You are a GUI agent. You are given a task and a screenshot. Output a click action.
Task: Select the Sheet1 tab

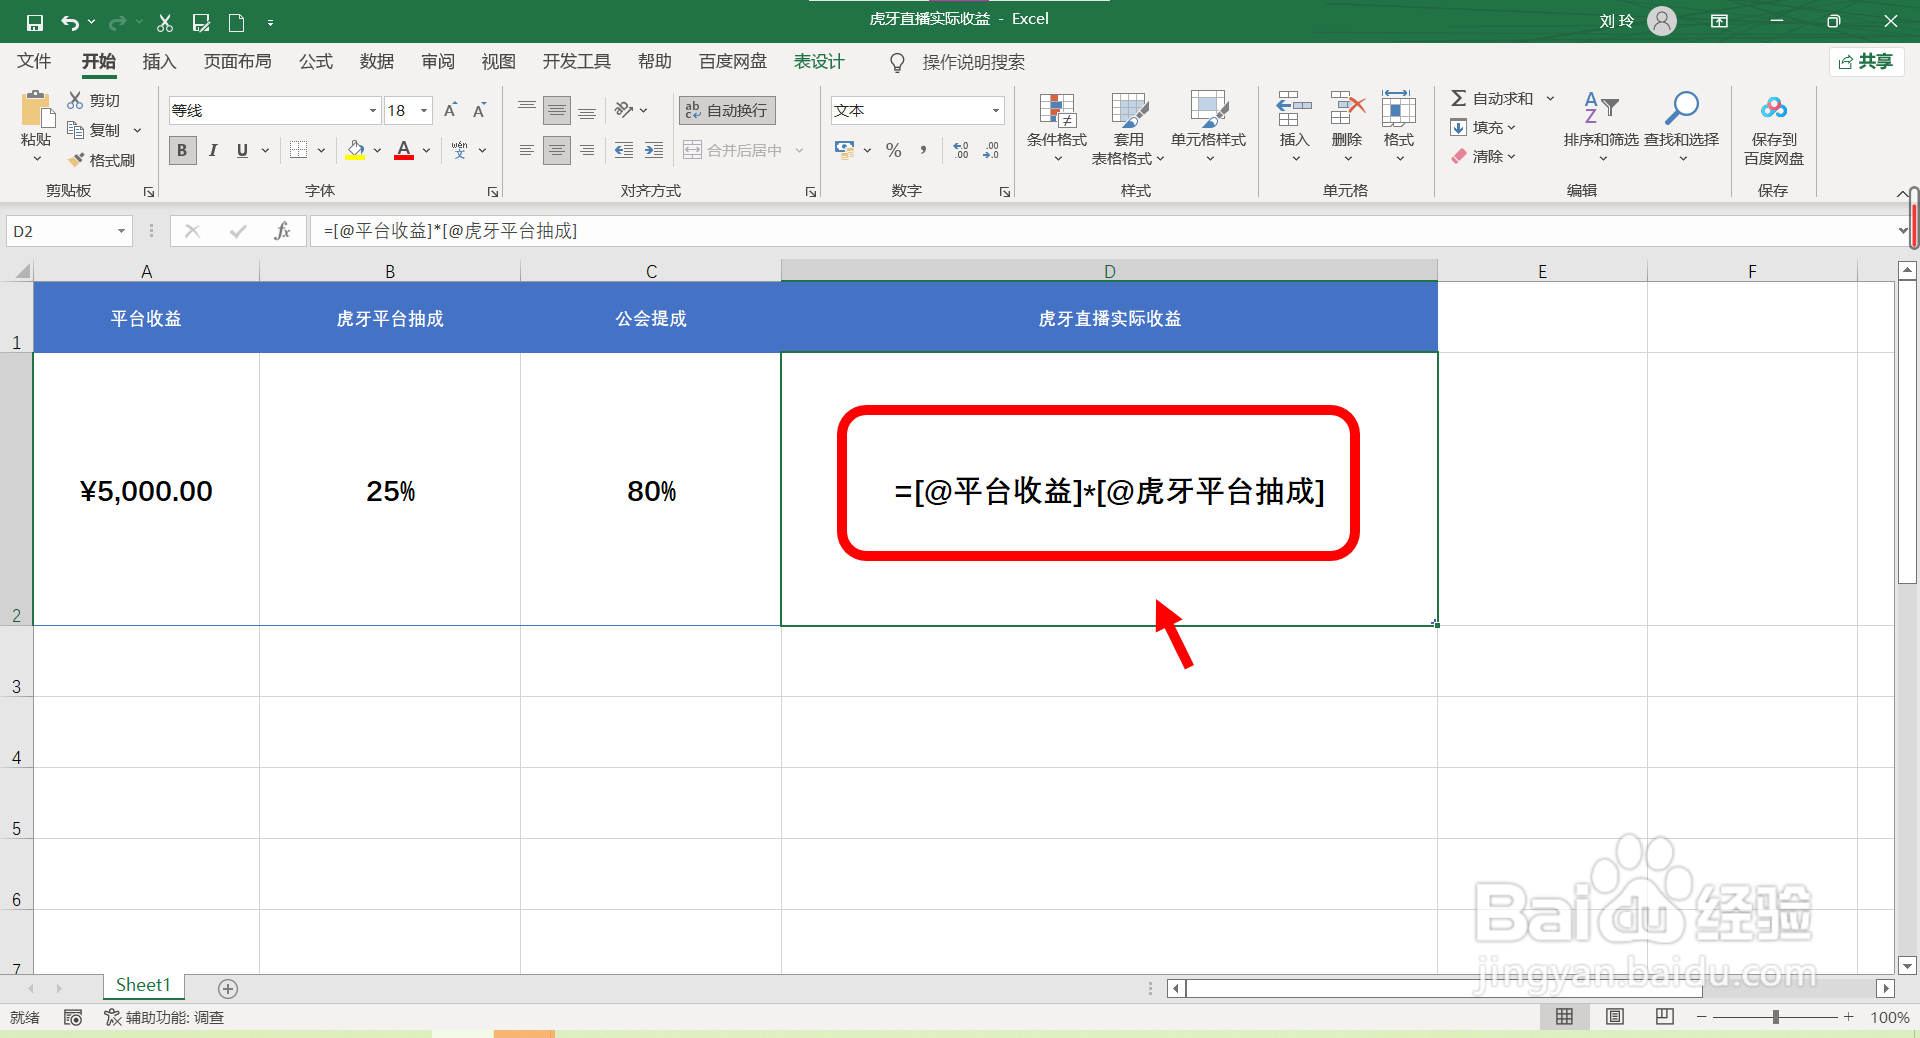click(x=143, y=986)
